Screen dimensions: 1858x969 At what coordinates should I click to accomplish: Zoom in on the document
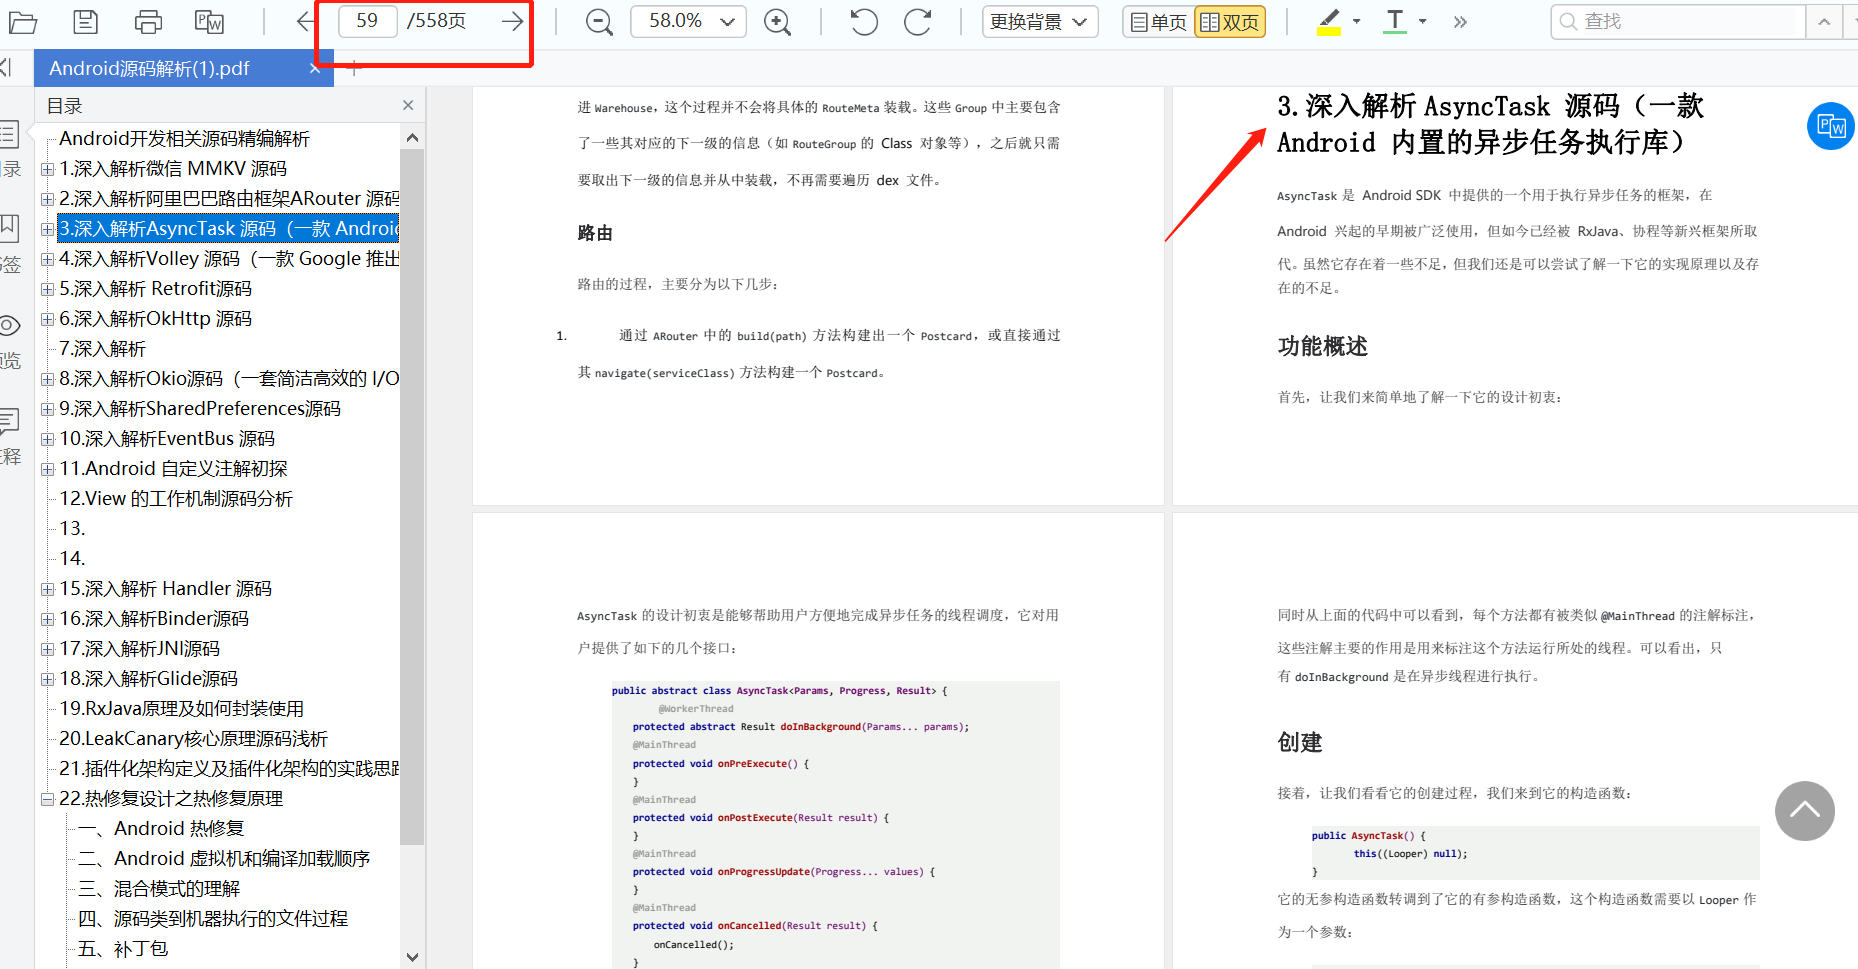tap(778, 21)
